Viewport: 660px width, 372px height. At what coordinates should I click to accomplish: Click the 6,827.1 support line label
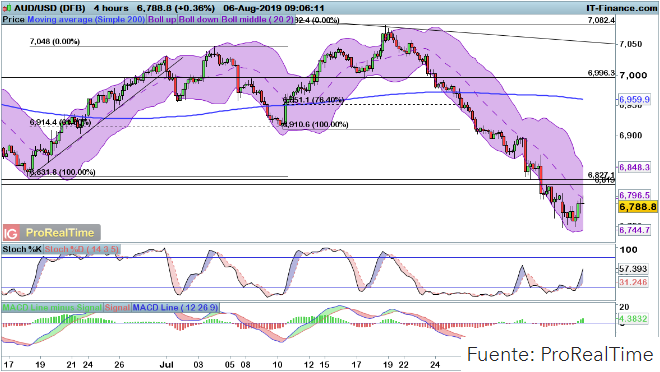(x=601, y=175)
